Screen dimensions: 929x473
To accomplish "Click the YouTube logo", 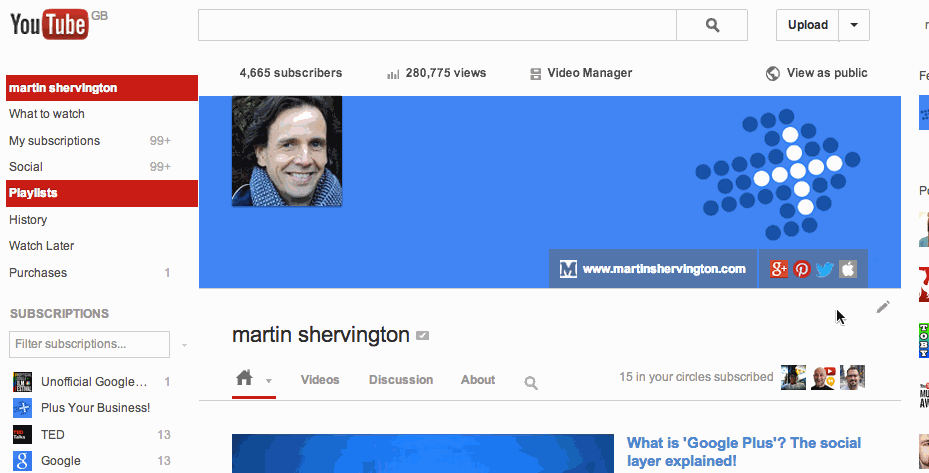I will pyautogui.click(x=50, y=25).
